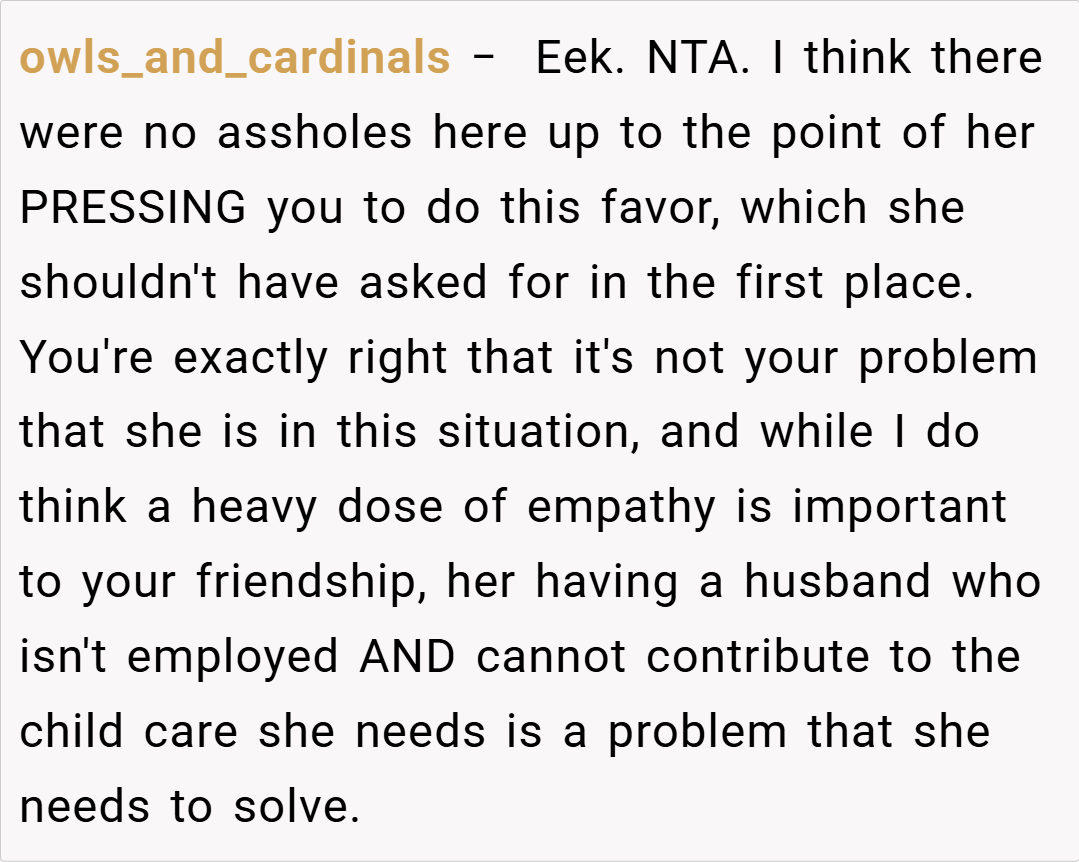Screen dimensions: 1079x862
Task: Place cursor on the word "heavy"
Action: pyautogui.click(x=255, y=507)
